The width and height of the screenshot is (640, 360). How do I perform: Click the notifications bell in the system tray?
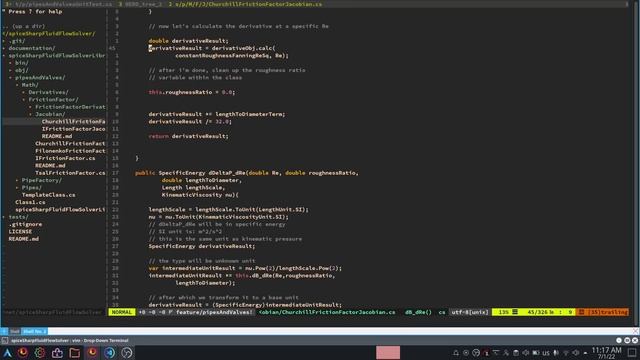point(456,353)
